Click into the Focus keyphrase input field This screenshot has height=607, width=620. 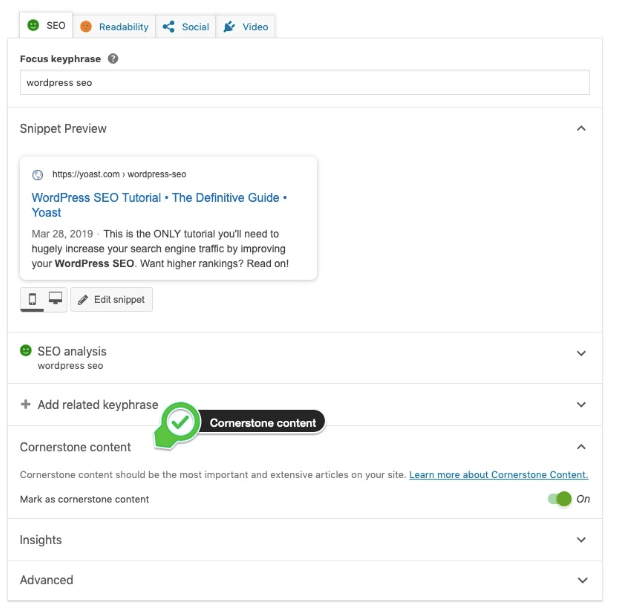pos(304,83)
